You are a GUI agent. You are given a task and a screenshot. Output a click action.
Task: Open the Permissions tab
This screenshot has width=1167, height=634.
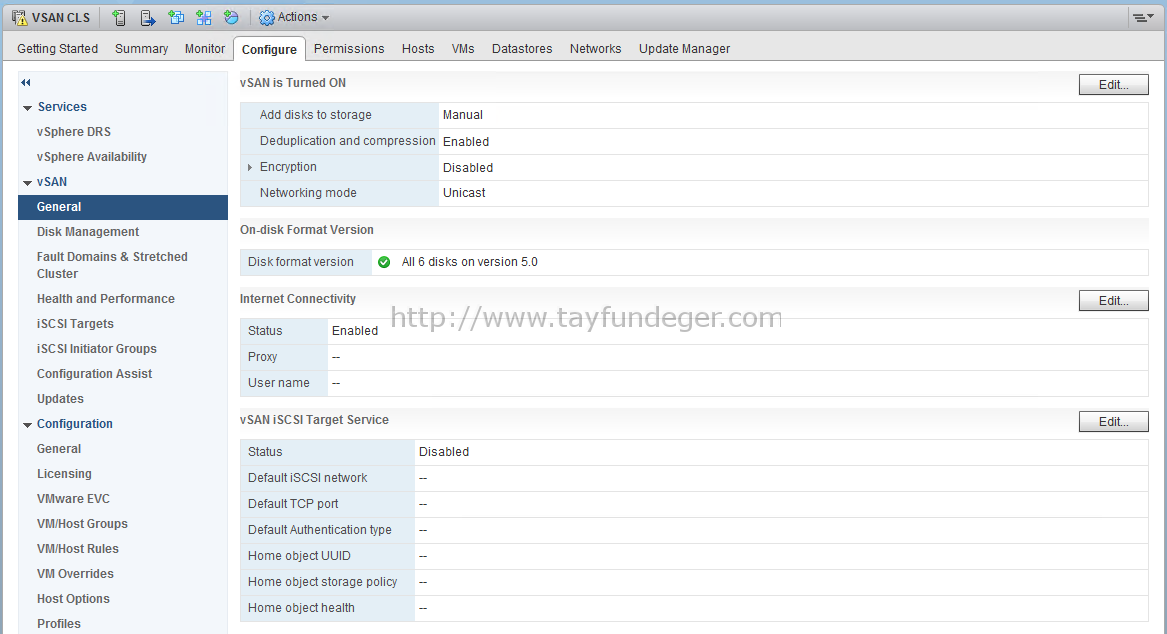coord(349,48)
